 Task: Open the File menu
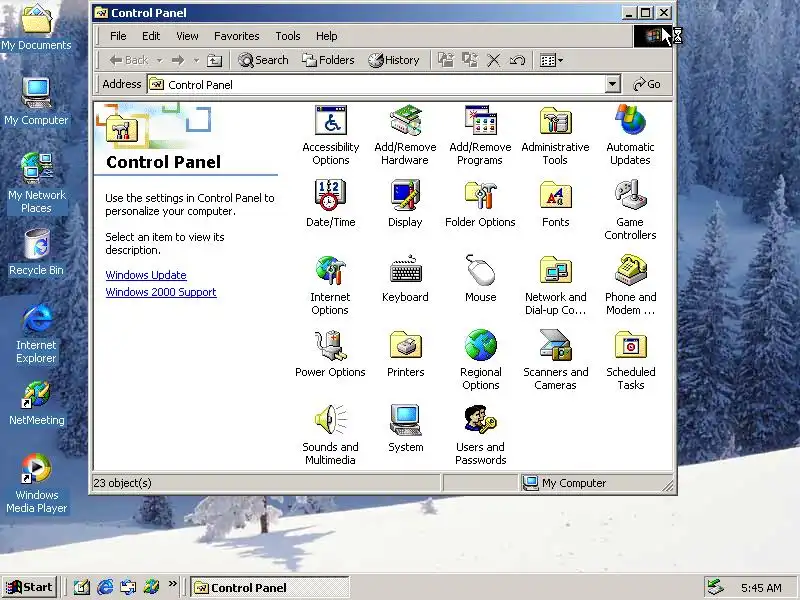[x=118, y=36]
